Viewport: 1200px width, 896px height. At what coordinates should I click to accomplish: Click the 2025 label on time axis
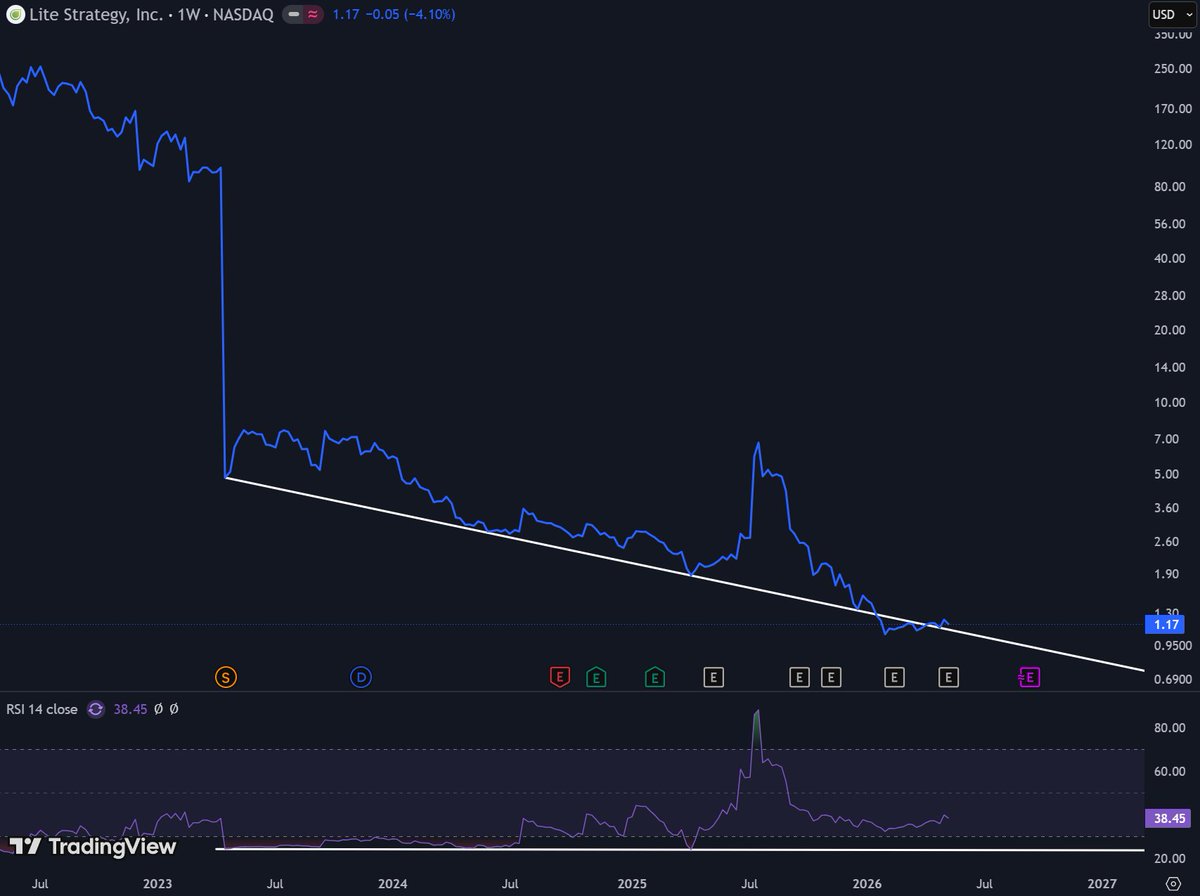click(632, 884)
